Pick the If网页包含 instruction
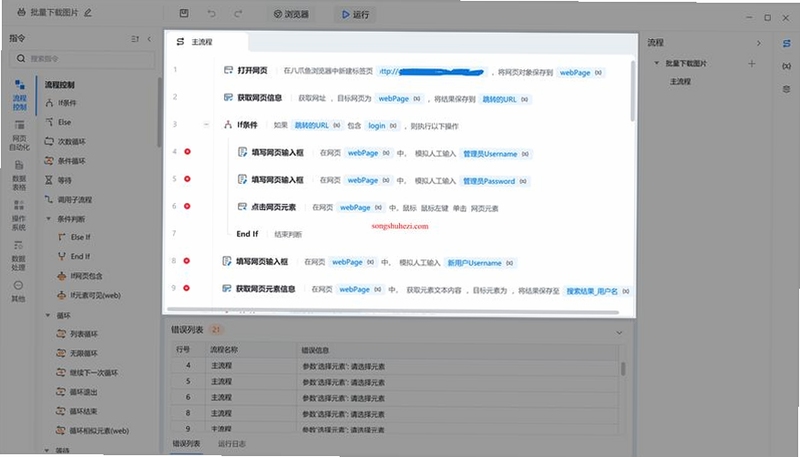The image size is (800, 457). tap(80, 276)
